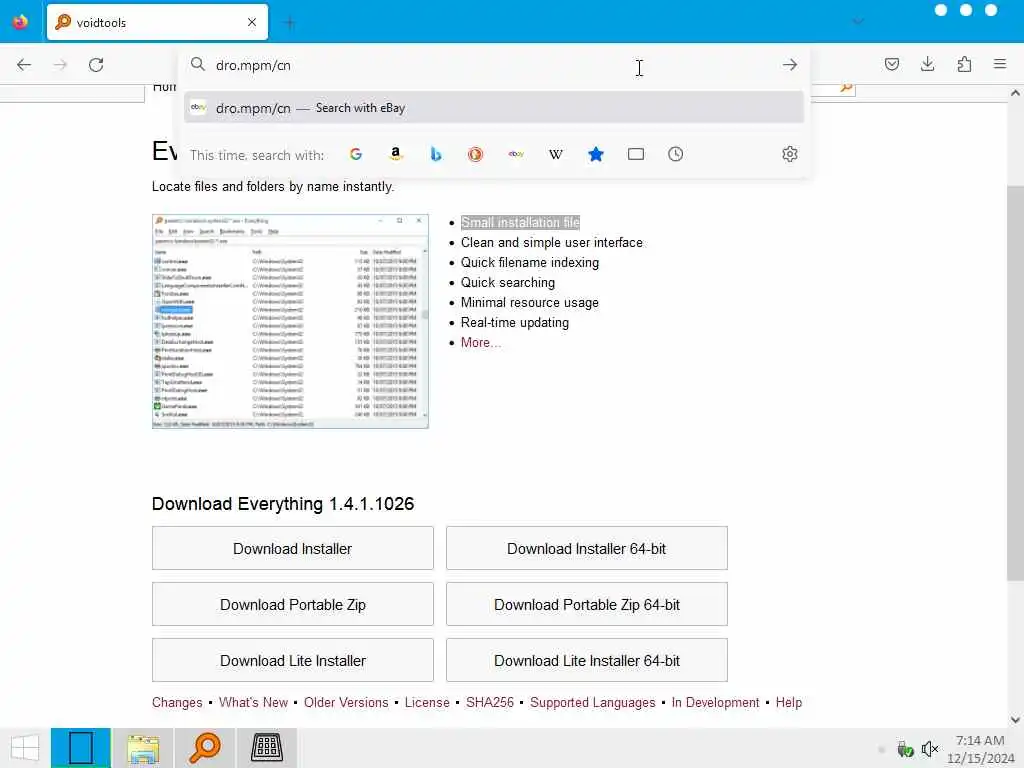The height and width of the screenshot is (768, 1024).
Task: Open the on-screen keyboard taskbar icon
Action: click(x=267, y=748)
